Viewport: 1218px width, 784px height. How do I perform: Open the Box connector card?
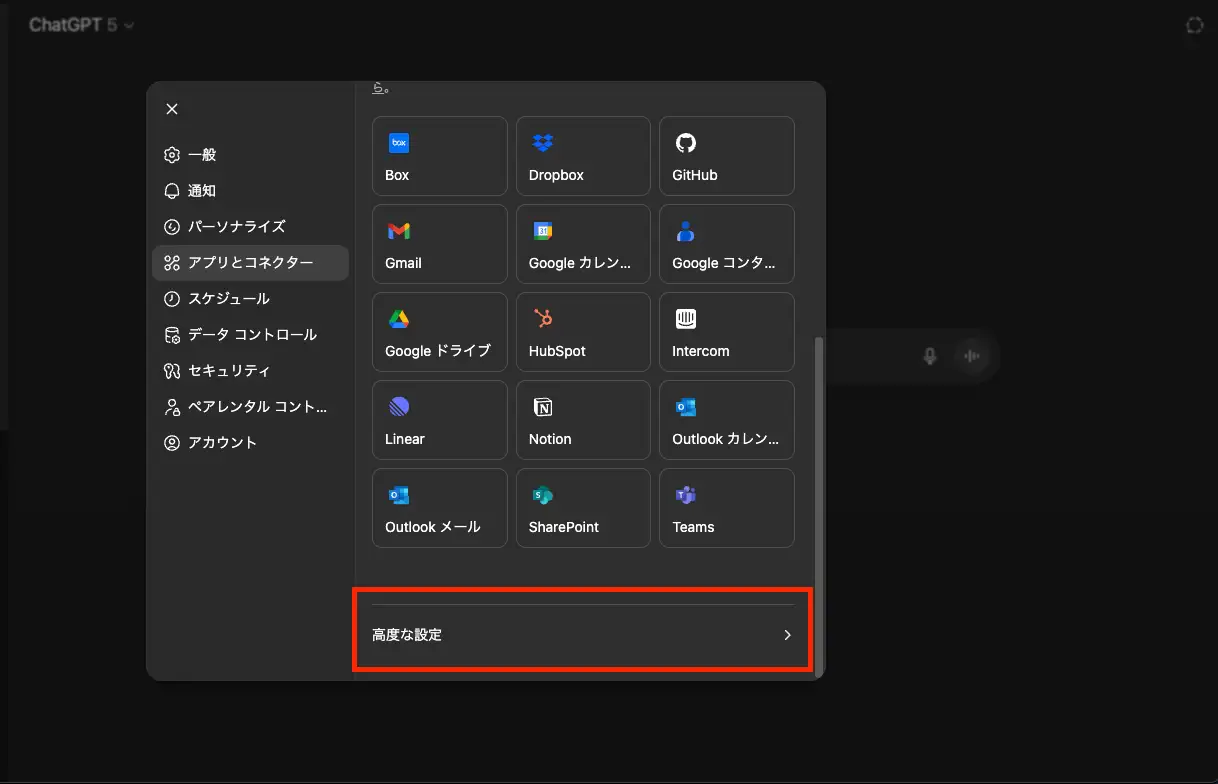click(x=439, y=156)
